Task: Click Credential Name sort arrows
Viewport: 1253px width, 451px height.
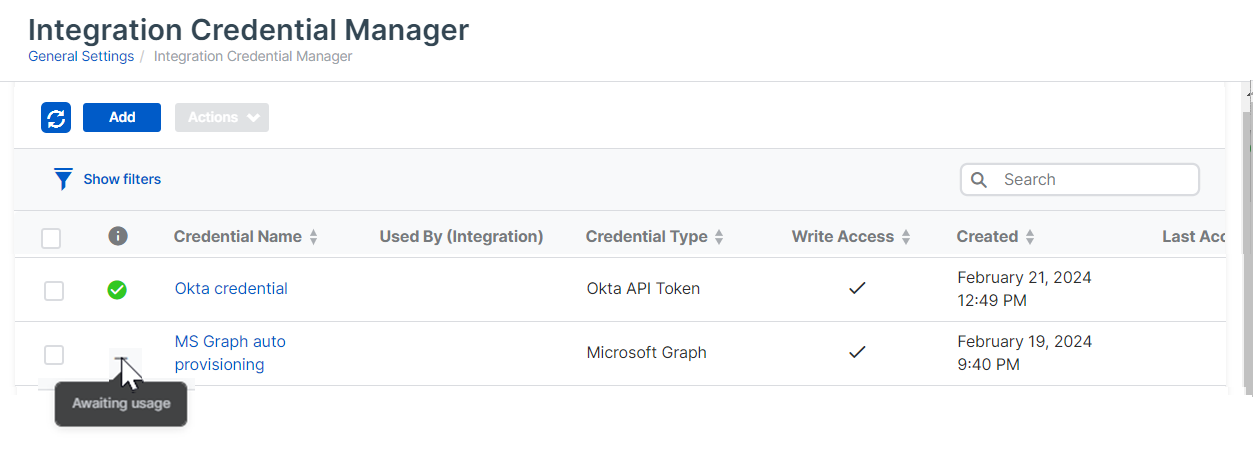Action: tap(313, 237)
